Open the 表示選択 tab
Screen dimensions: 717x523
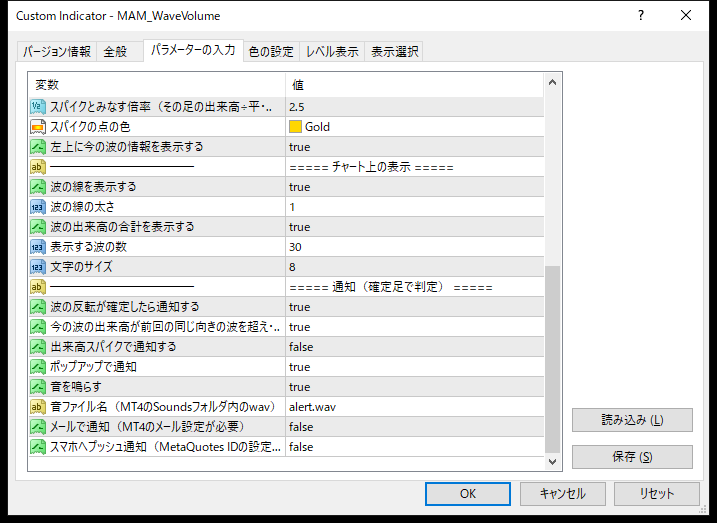coord(394,51)
